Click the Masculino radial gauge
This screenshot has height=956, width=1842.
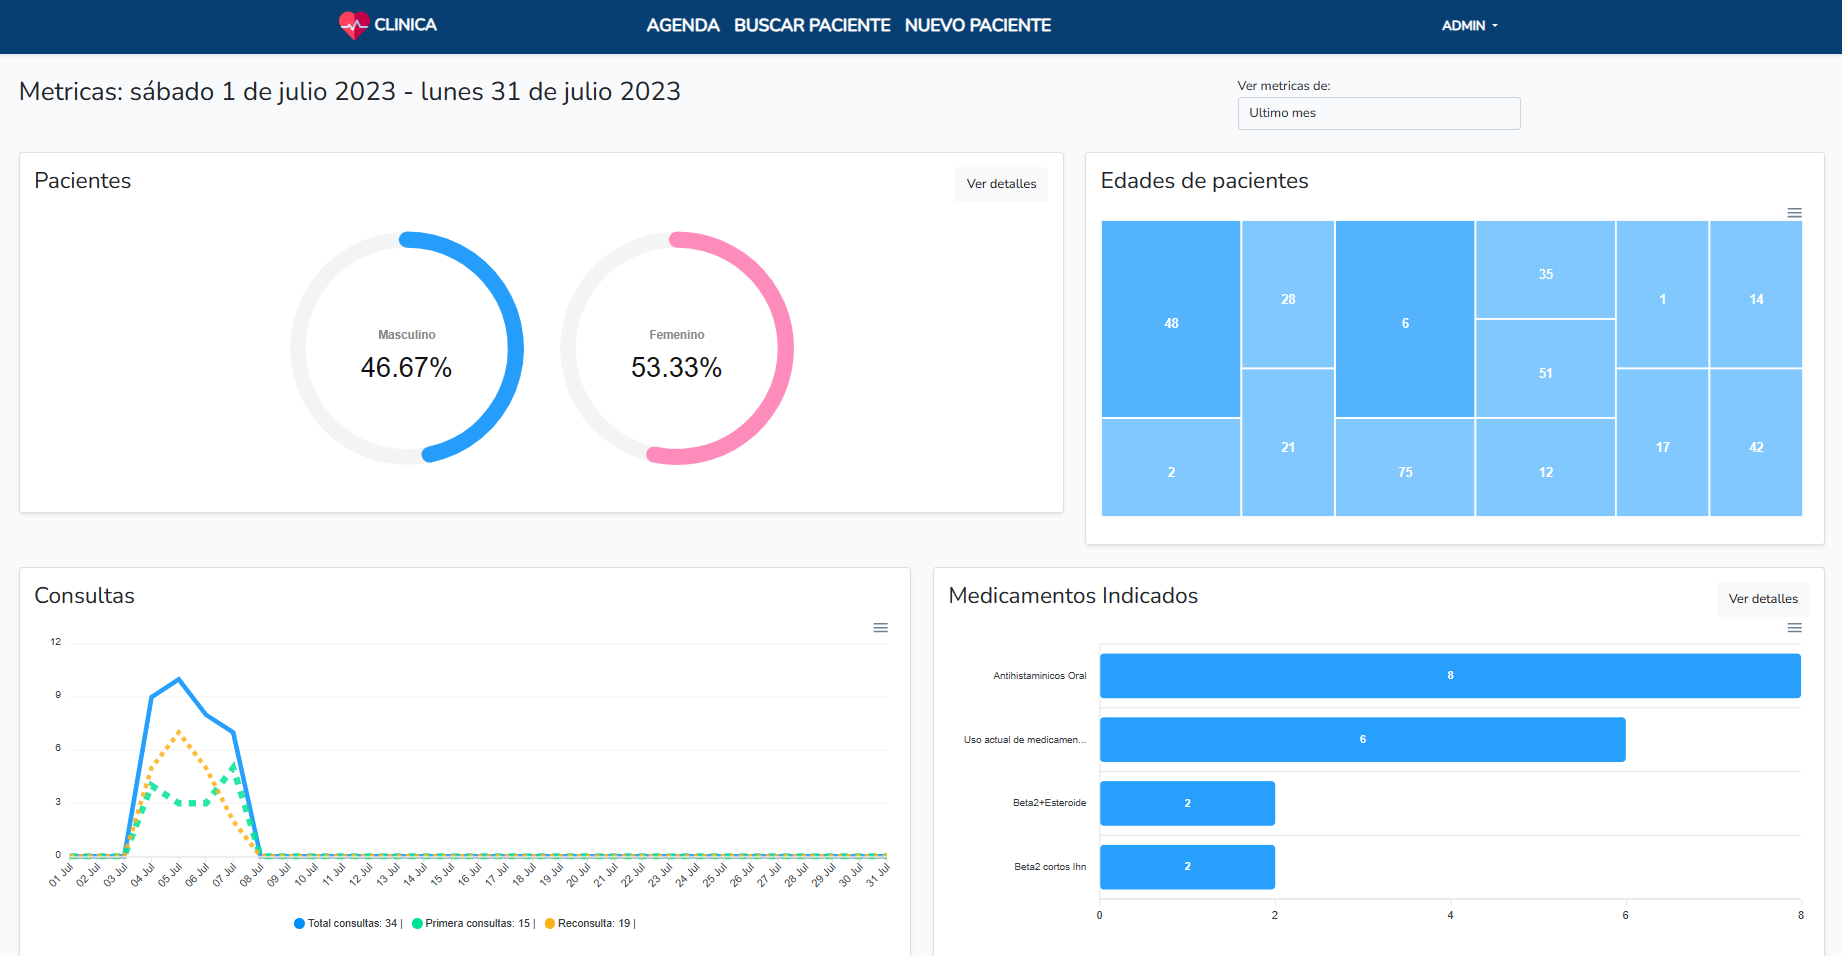[407, 348]
